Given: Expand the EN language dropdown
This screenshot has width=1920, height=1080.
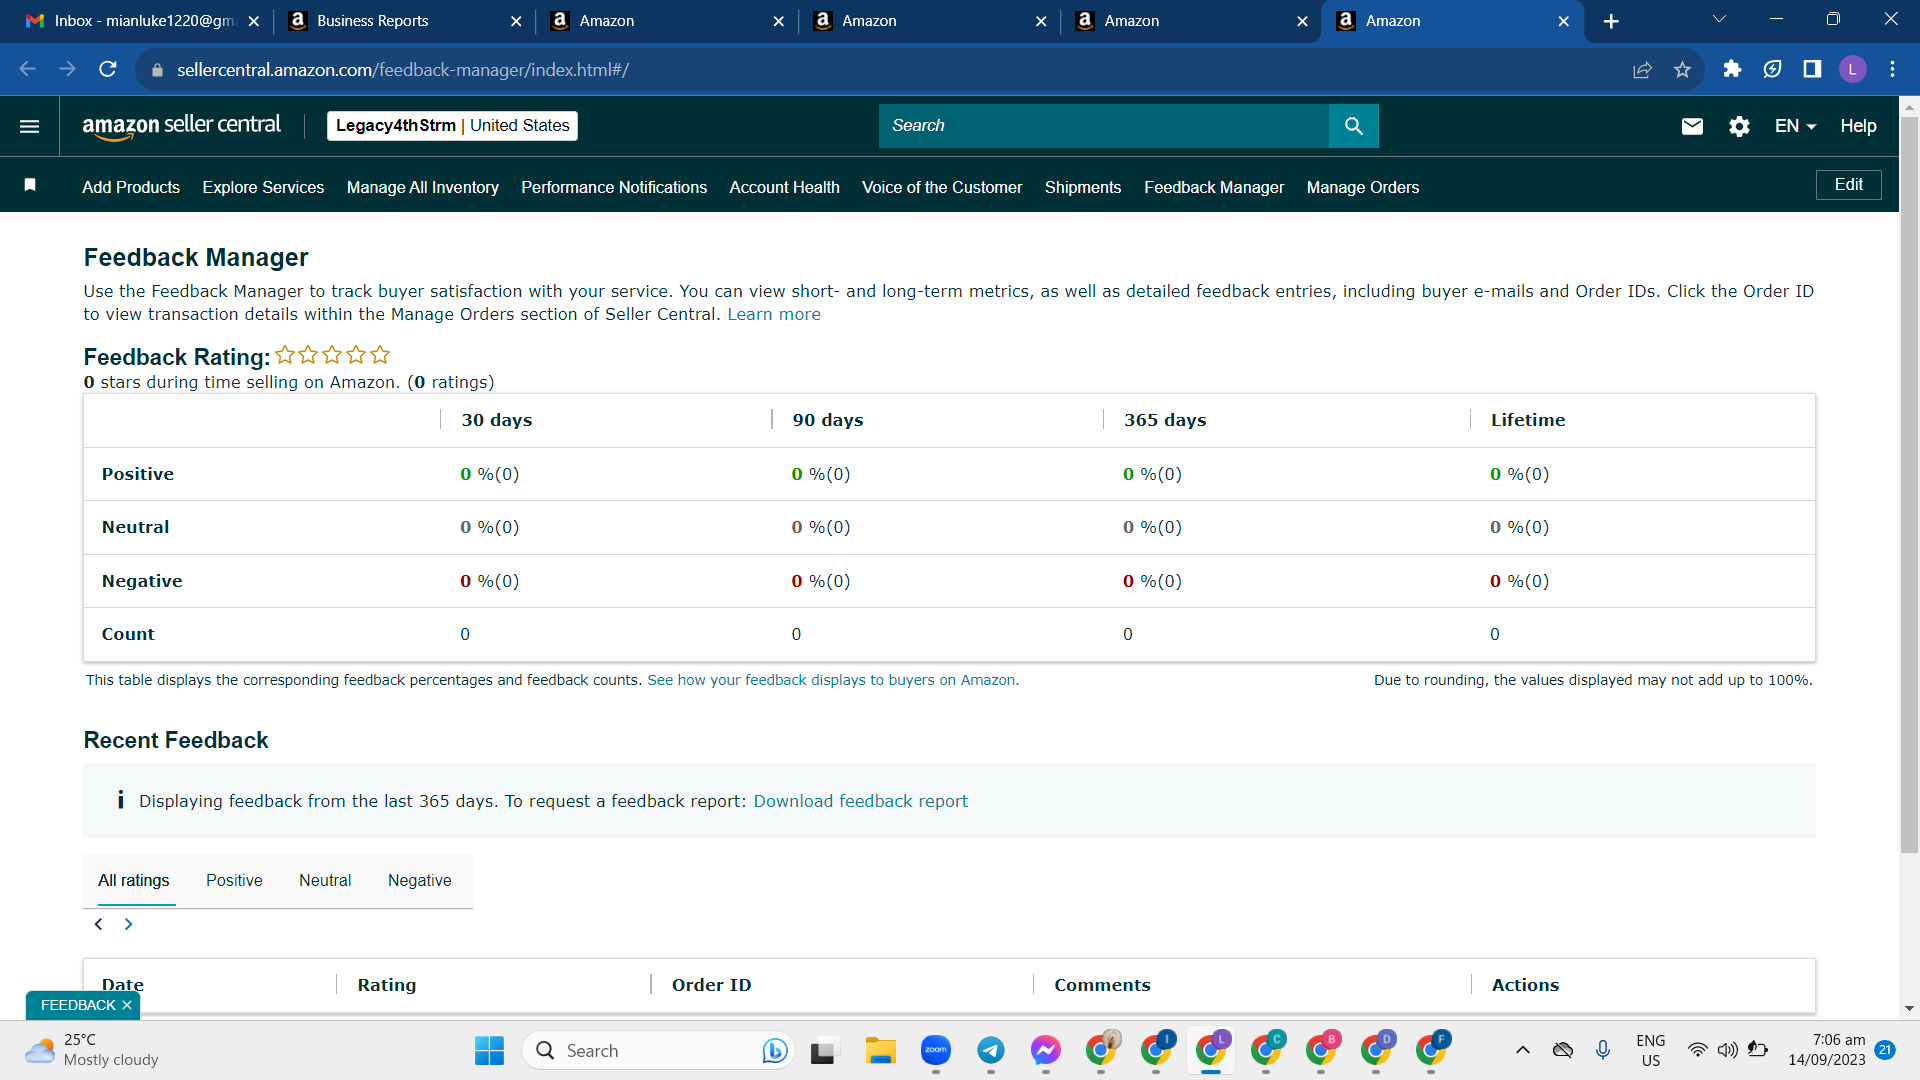Looking at the screenshot, I should tap(1795, 126).
